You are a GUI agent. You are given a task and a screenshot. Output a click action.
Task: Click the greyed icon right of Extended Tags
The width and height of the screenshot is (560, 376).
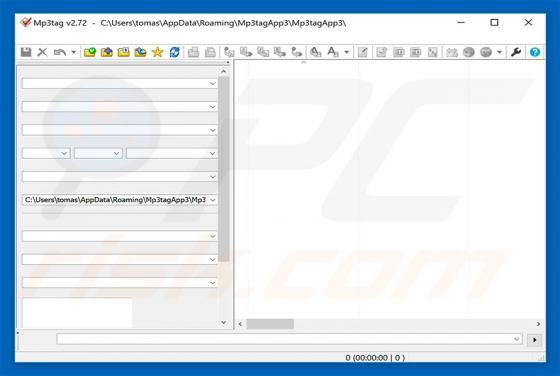pos(381,52)
